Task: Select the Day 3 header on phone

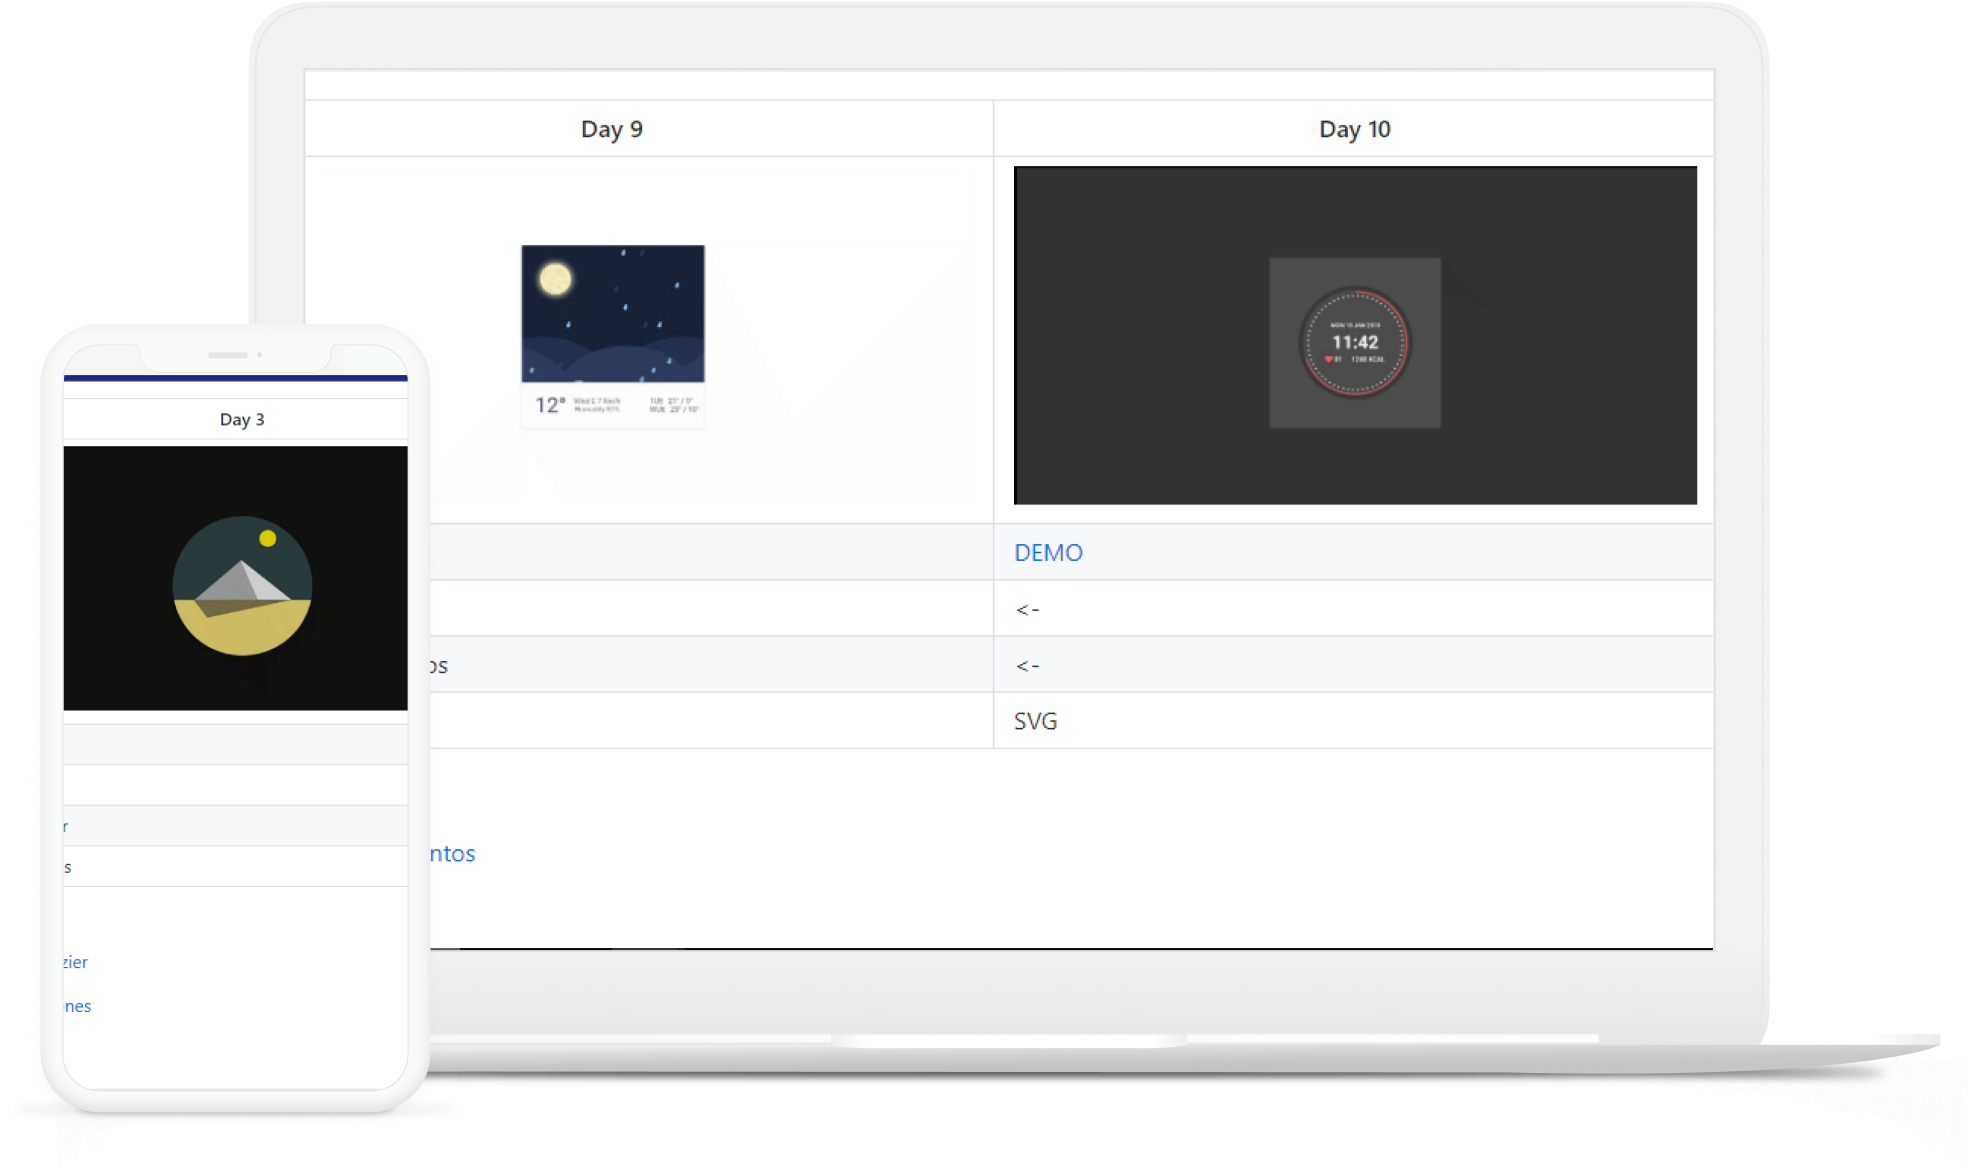Action: pos(242,419)
